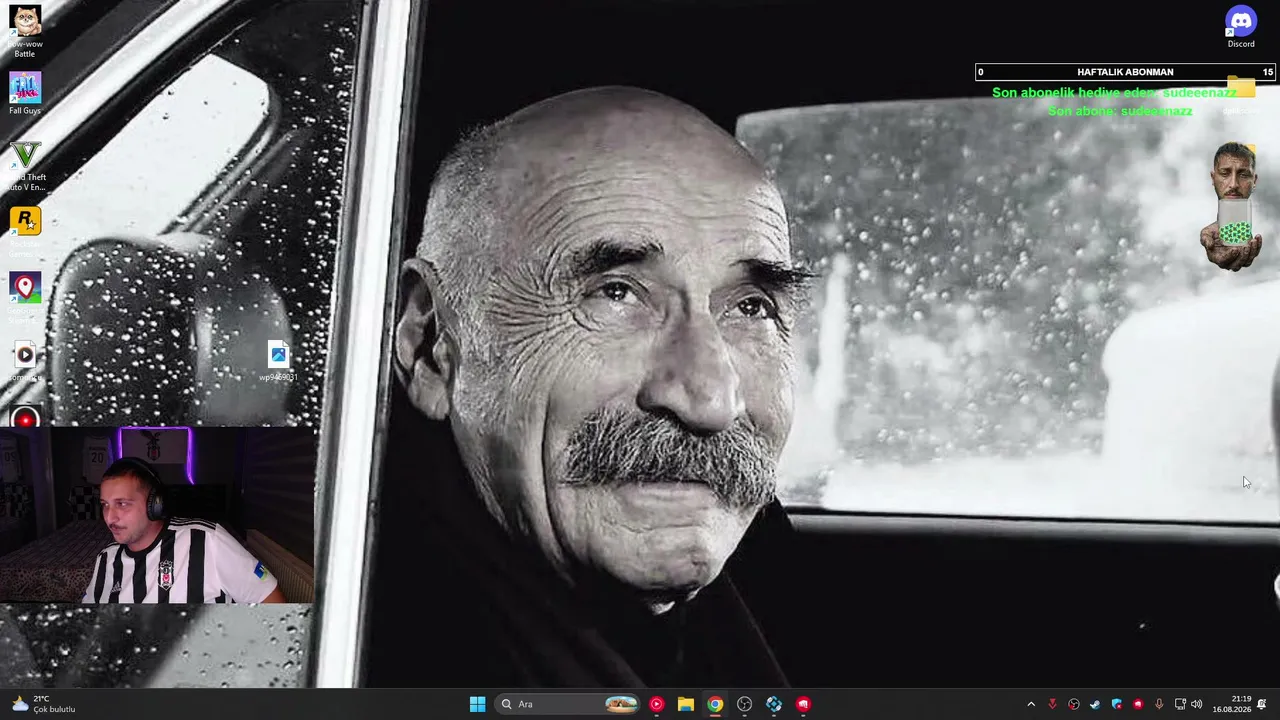Select the media file with play icon
The width and height of the screenshot is (1280, 720).
tap(25, 362)
